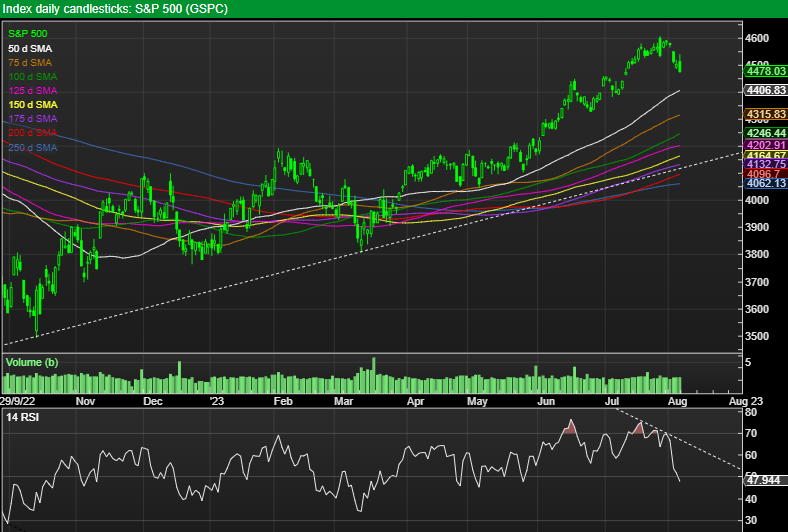Screen dimensions: 788x532
Task: Select the 150 d SMA legend label
Action: [33, 105]
